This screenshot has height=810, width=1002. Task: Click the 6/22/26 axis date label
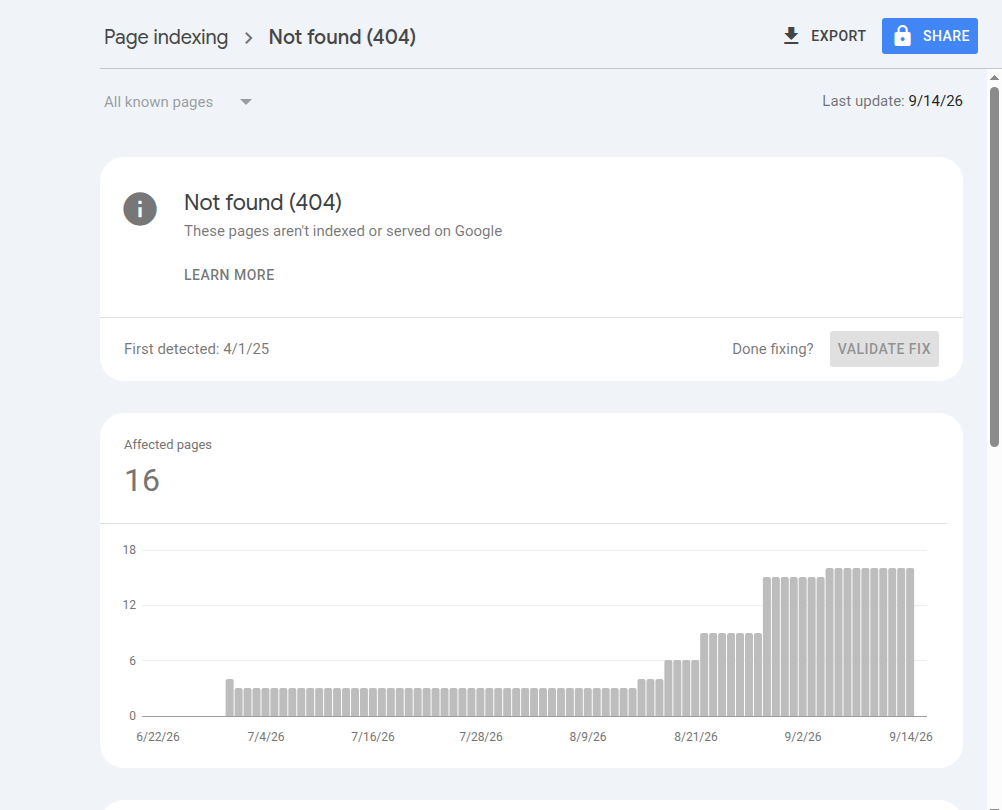point(158,737)
